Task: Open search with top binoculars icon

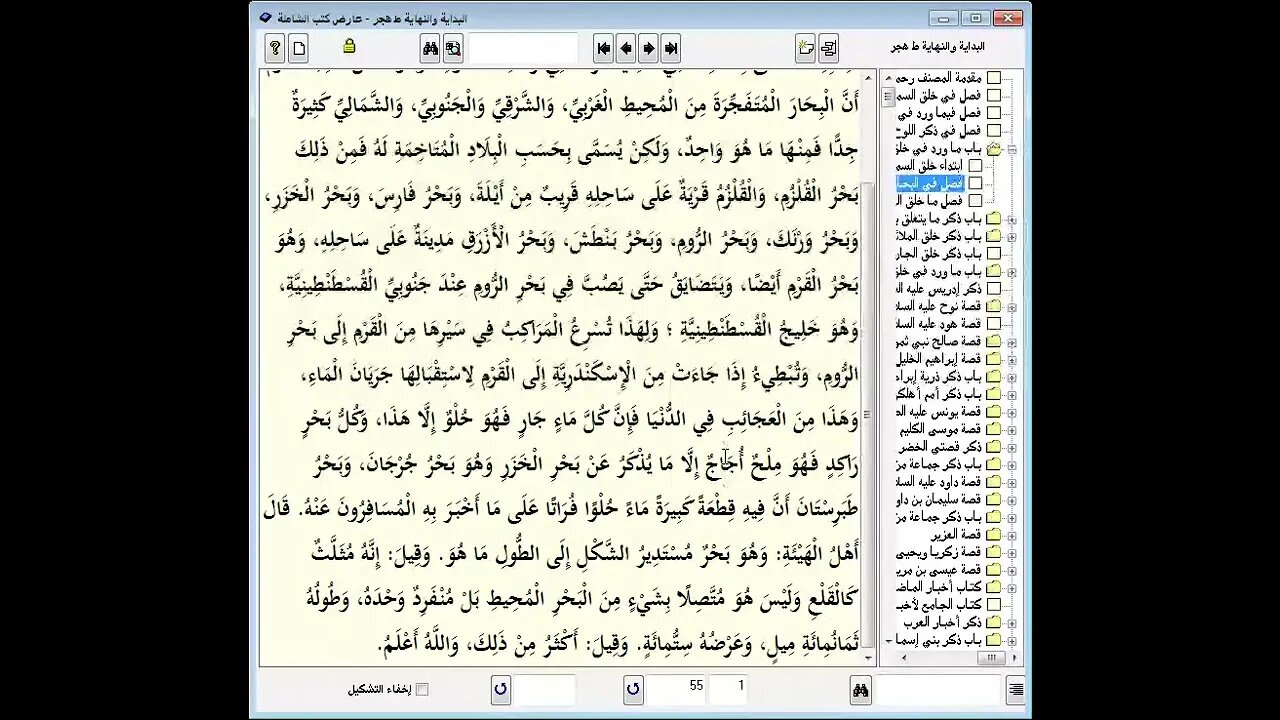Action: [430, 48]
